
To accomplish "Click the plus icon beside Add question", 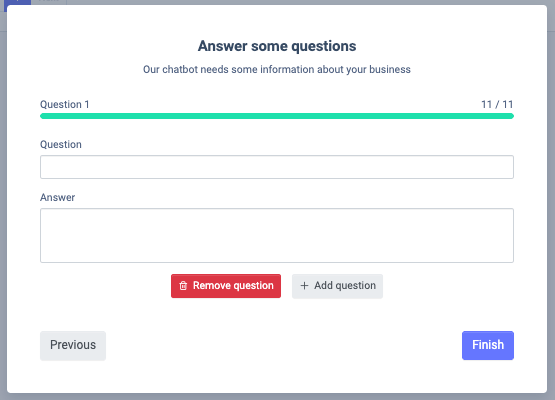I will [304, 286].
